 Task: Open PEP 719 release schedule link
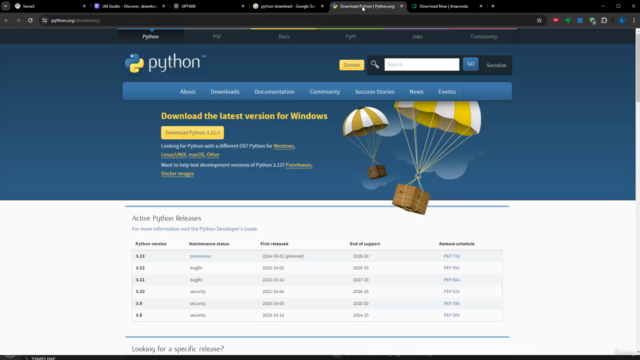click(451, 256)
